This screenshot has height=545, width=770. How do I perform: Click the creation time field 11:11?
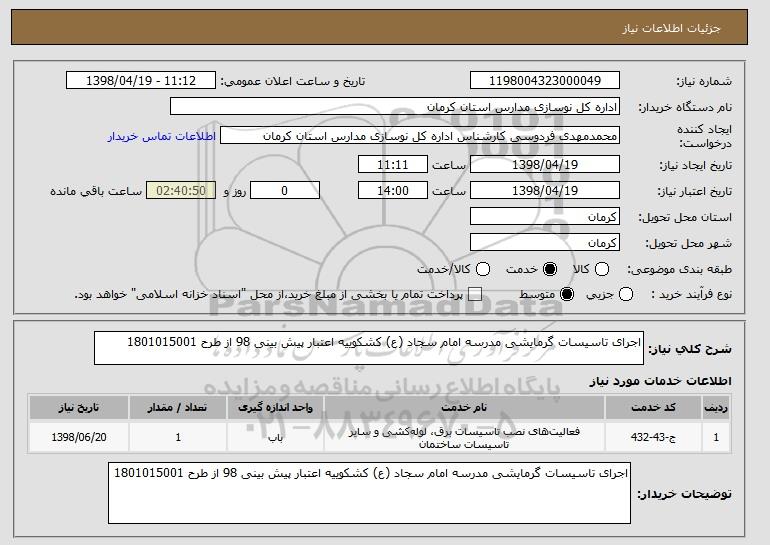tap(393, 164)
